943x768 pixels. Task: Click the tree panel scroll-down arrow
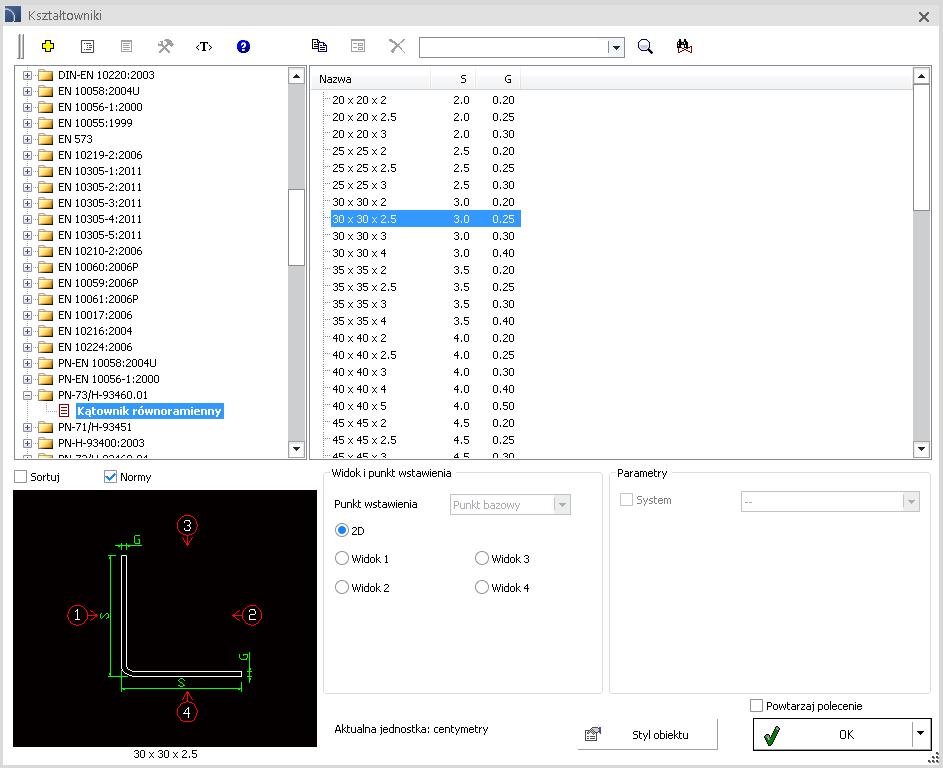tap(296, 449)
